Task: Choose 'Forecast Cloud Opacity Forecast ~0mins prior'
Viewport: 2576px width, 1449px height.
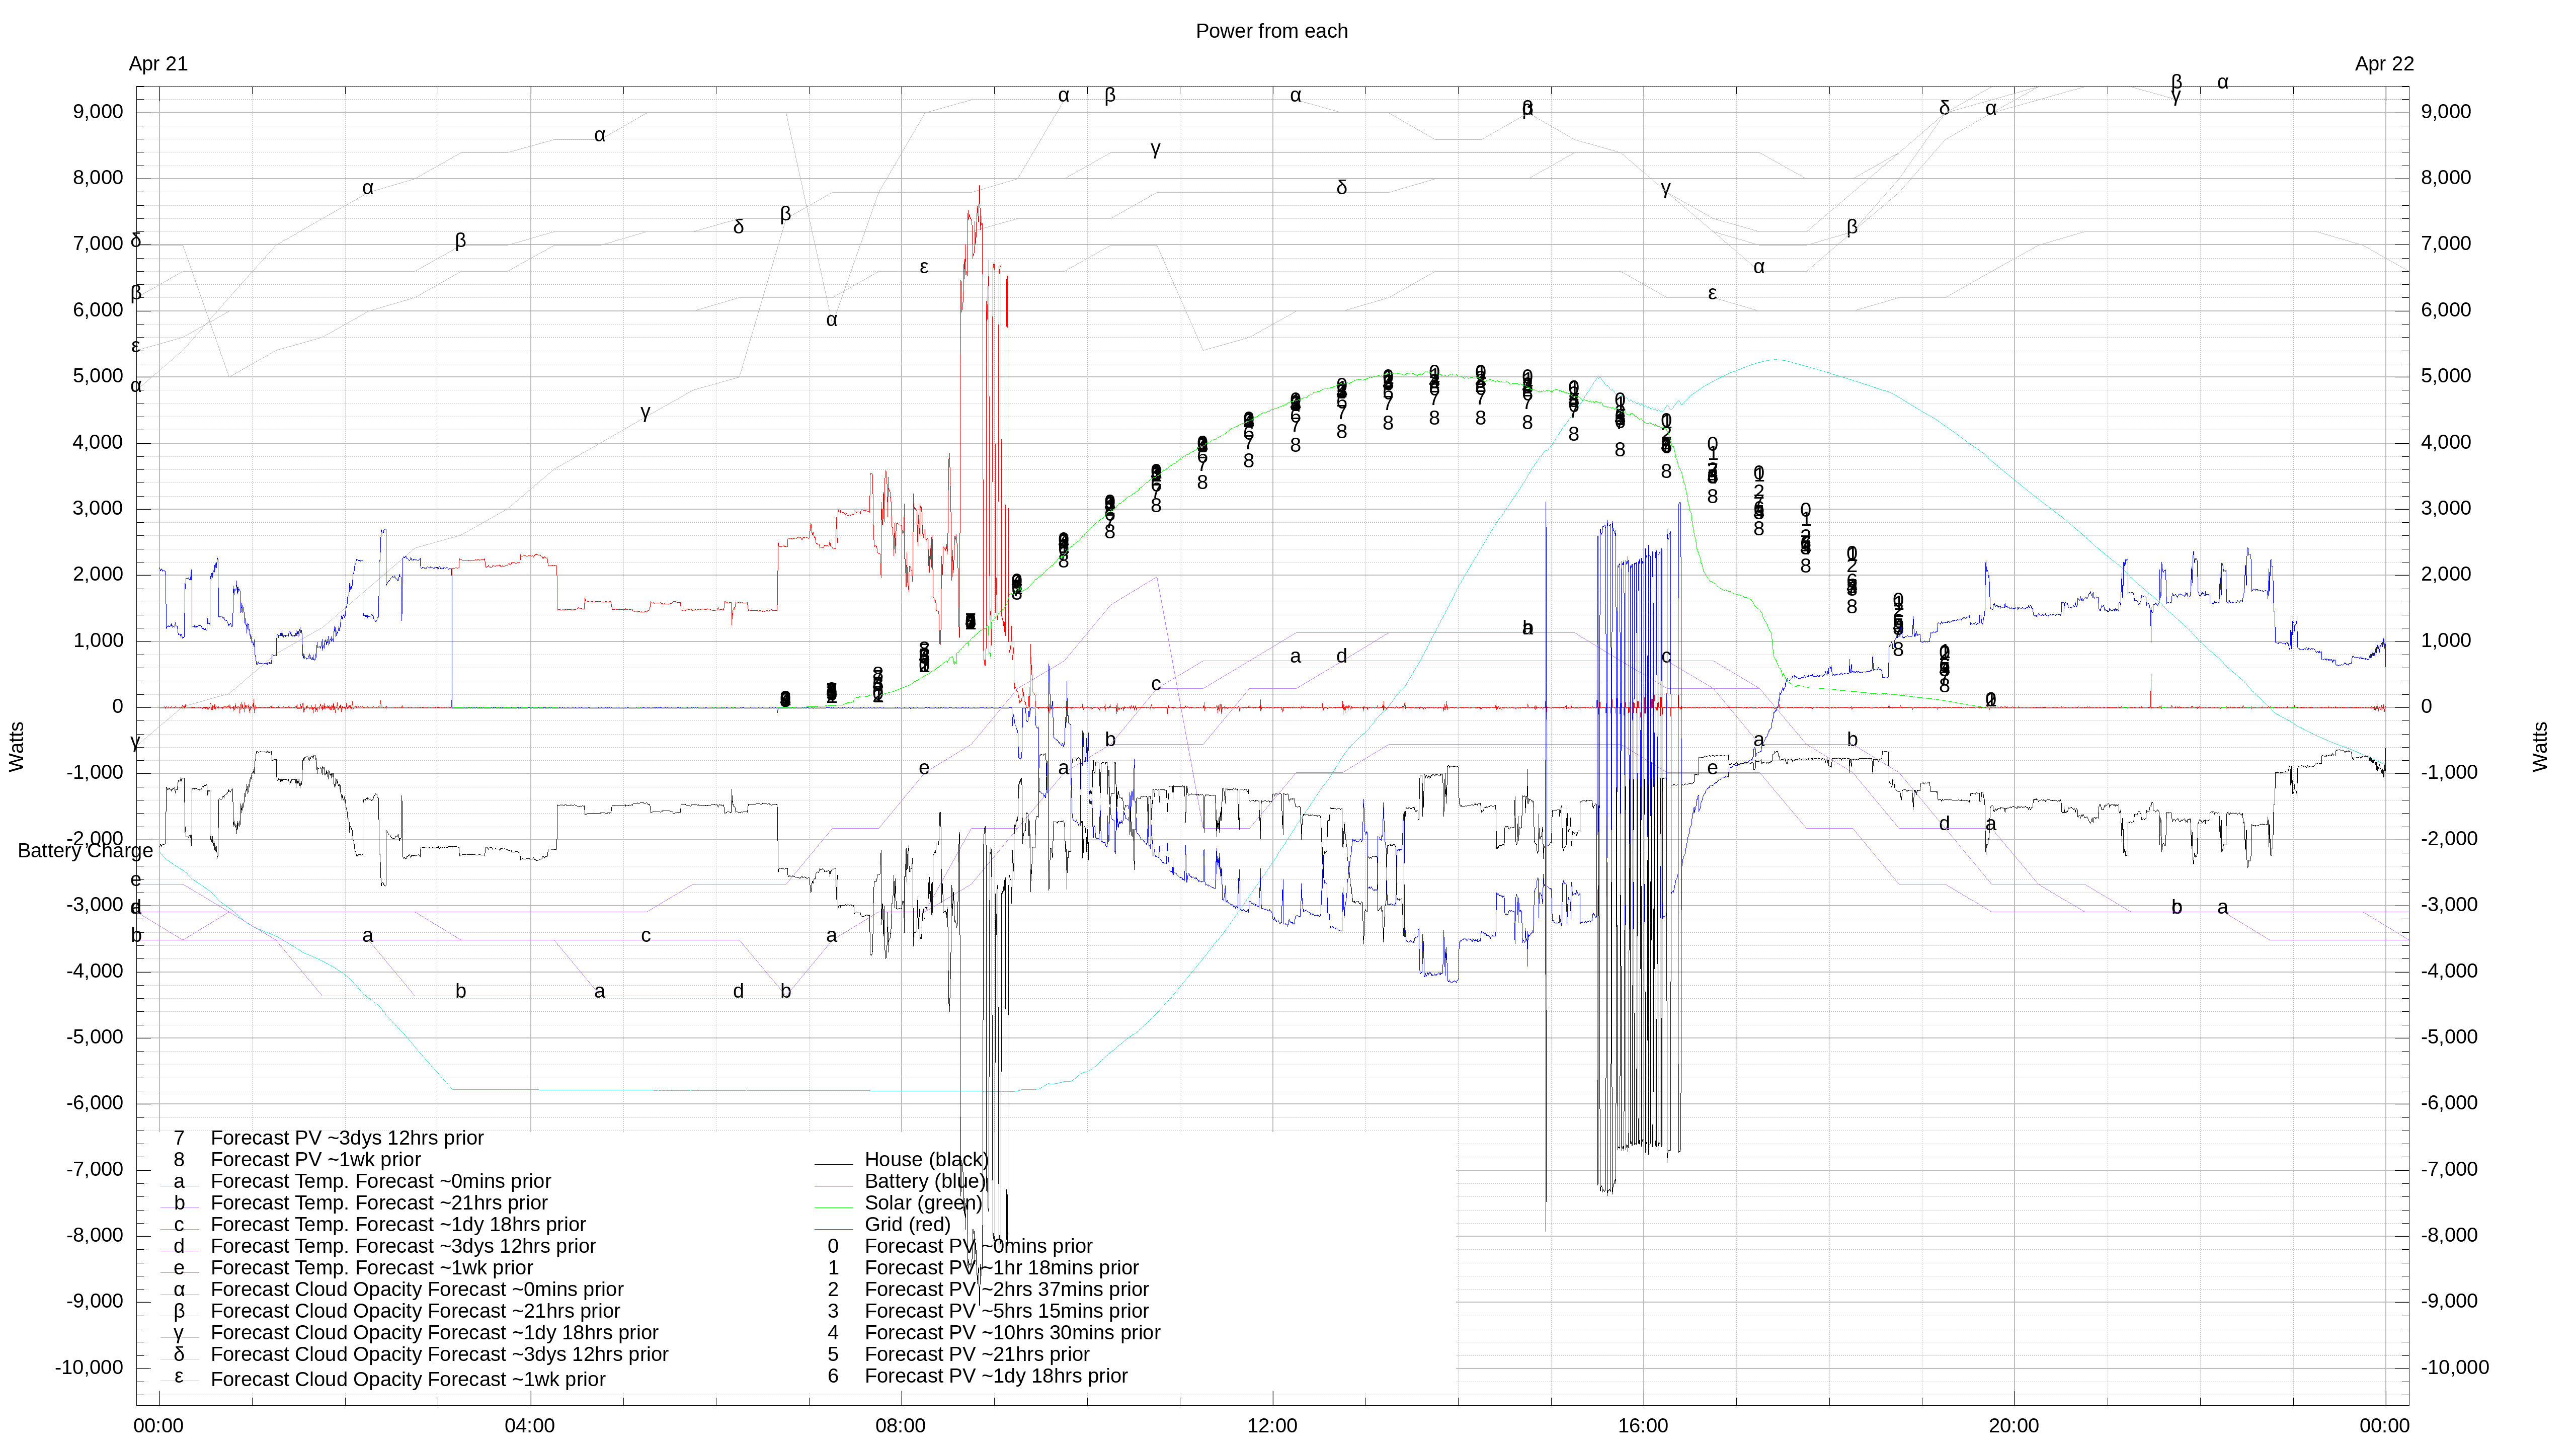Action: [x=416, y=1290]
